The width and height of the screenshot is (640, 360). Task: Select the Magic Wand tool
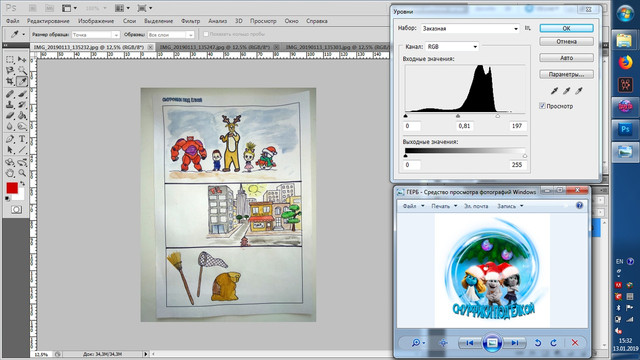click(x=22, y=71)
